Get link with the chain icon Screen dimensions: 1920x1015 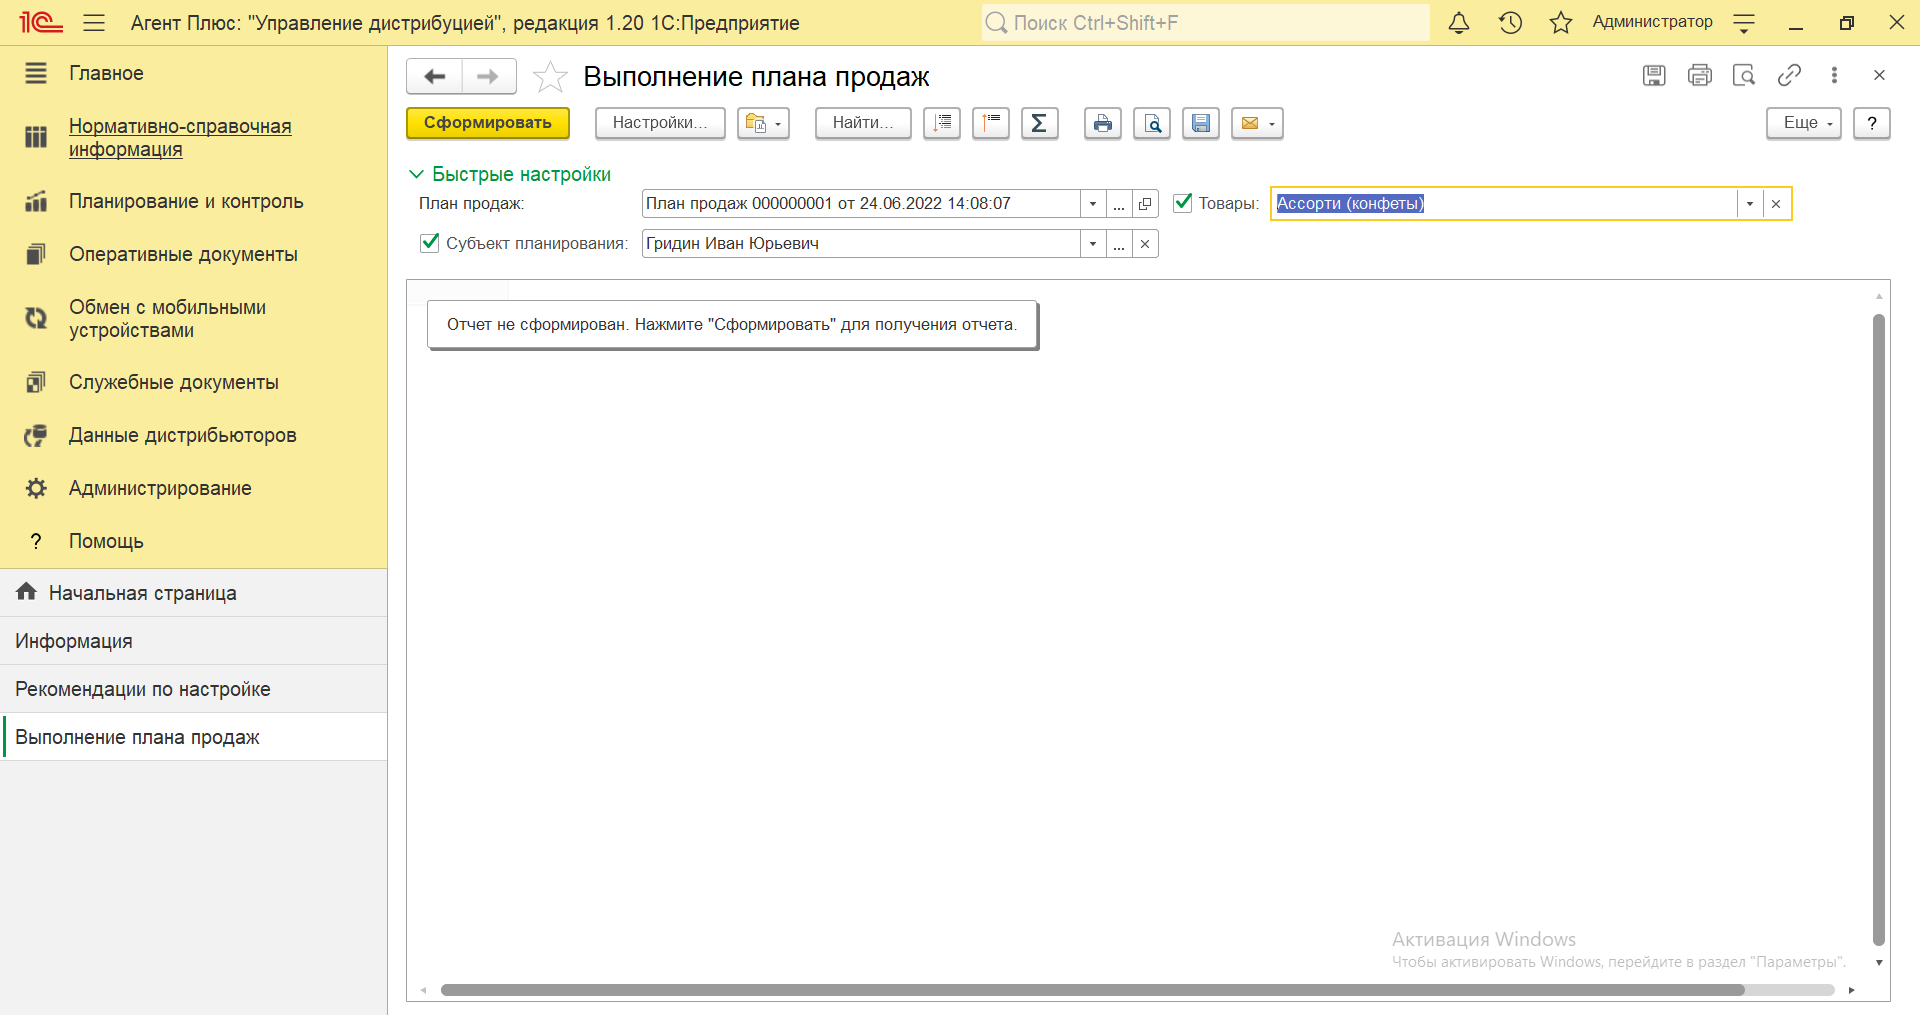[1789, 75]
